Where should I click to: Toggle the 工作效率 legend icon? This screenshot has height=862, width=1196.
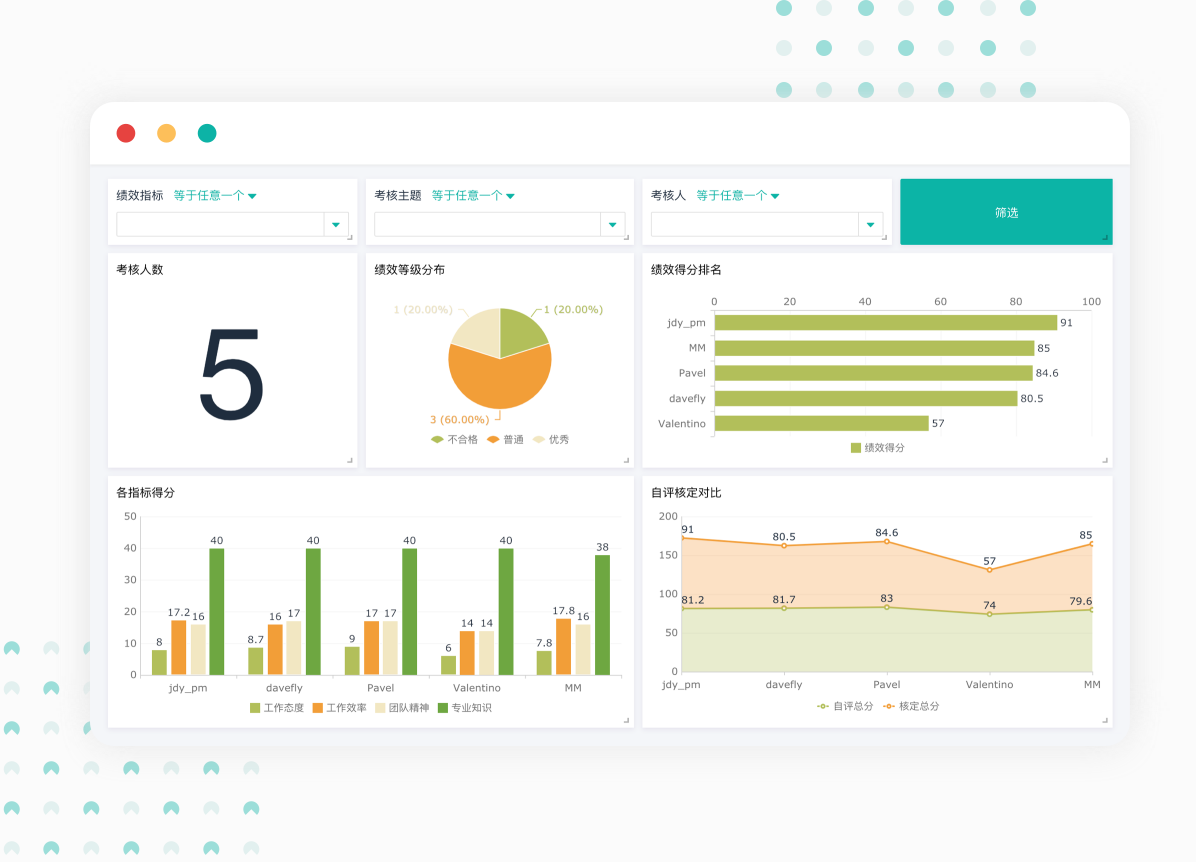pos(318,708)
